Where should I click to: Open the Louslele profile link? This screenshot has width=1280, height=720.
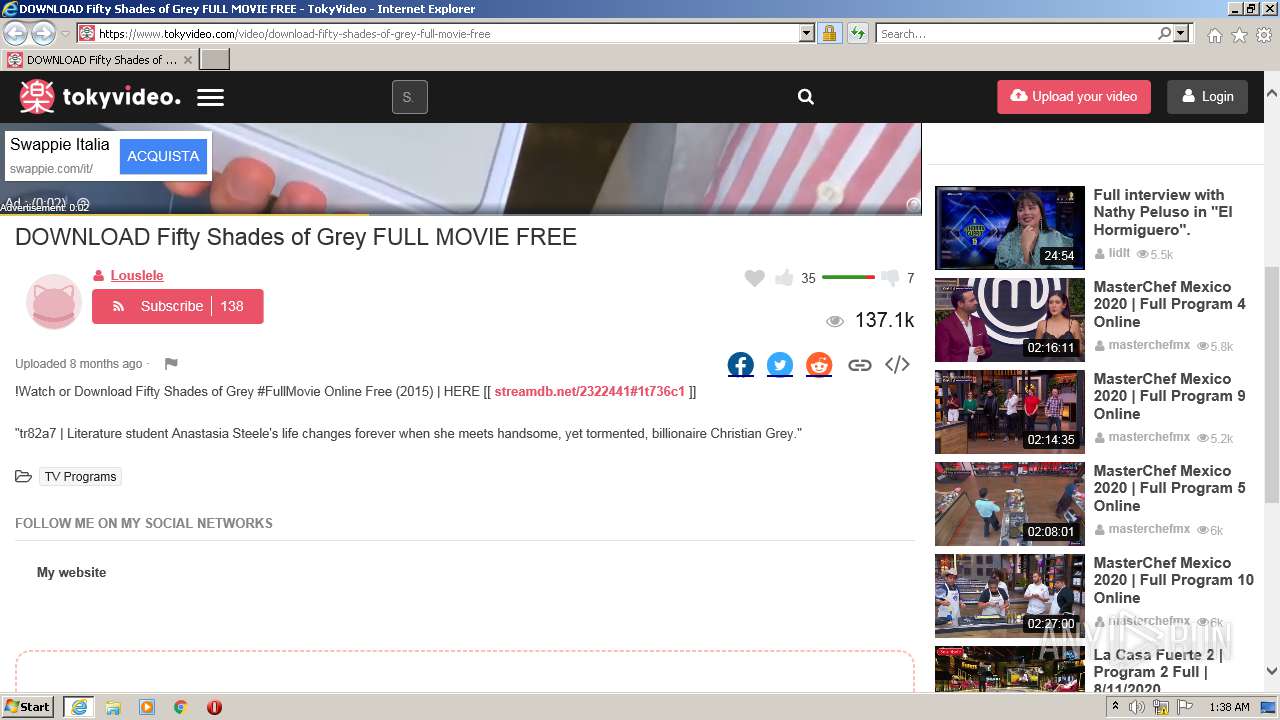(137, 275)
